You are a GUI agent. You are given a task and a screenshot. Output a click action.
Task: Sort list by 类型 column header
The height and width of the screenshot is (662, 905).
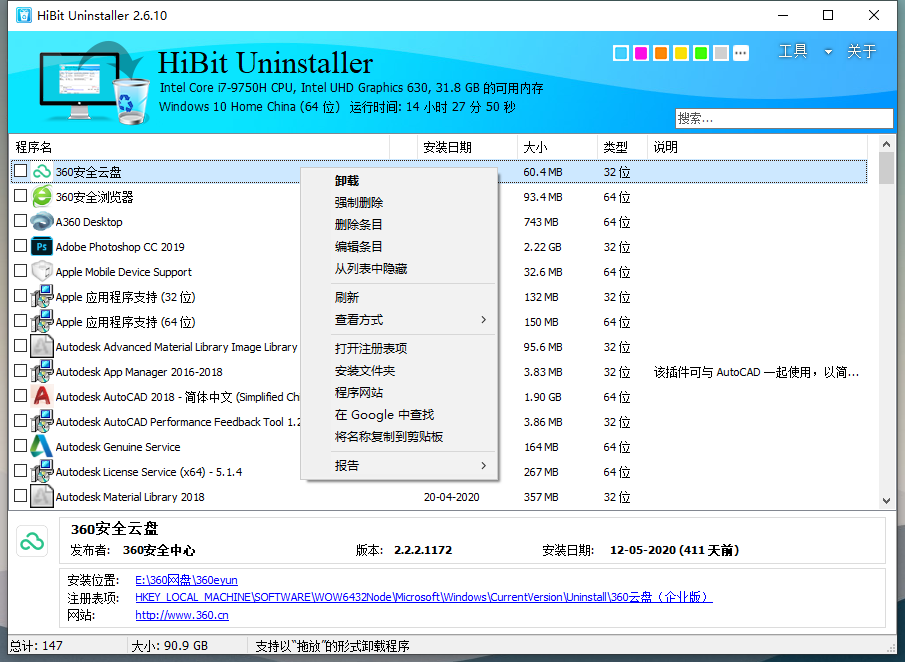(x=622, y=147)
